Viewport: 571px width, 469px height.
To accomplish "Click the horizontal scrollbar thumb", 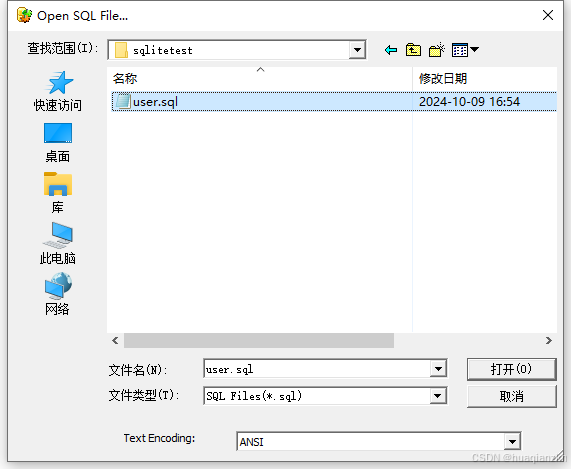I will pos(259,340).
